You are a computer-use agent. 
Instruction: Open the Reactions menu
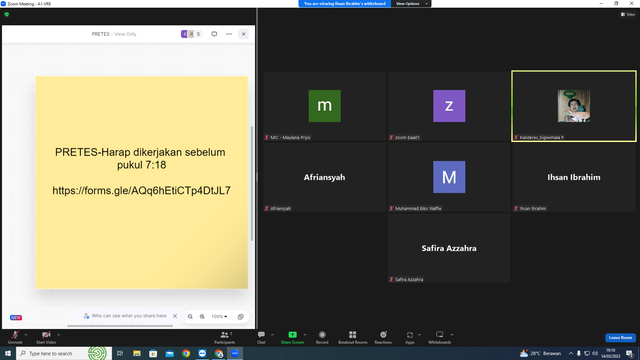tap(383, 337)
